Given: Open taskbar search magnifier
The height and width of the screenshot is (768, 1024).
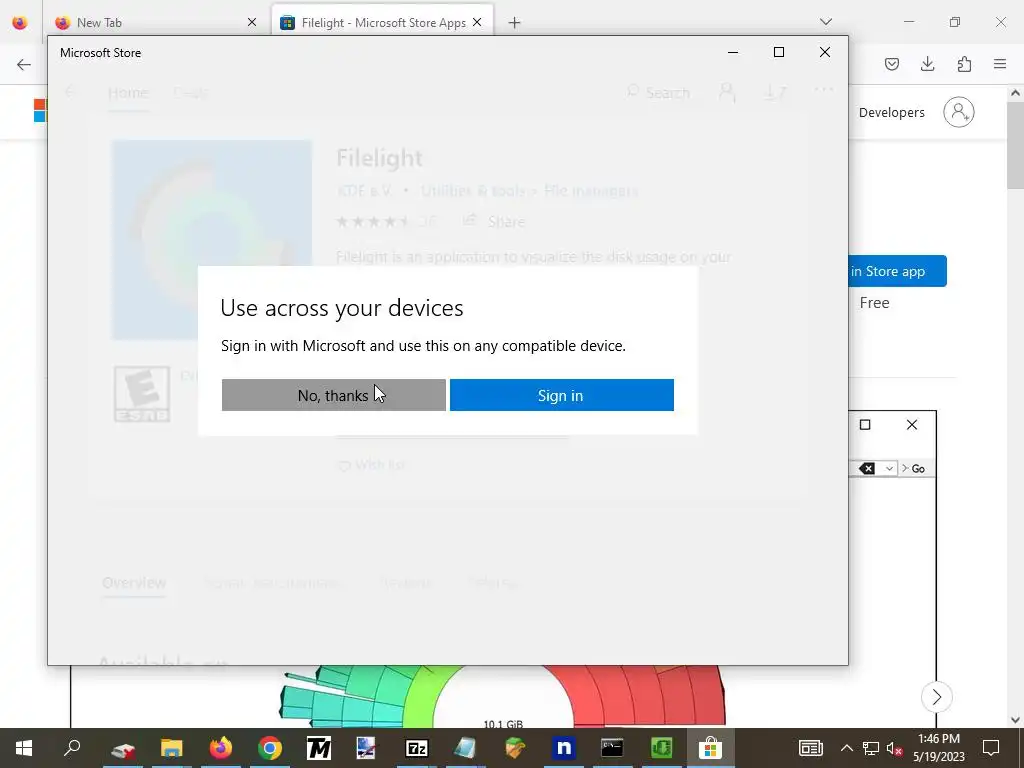Looking at the screenshot, I should click(72, 748).
